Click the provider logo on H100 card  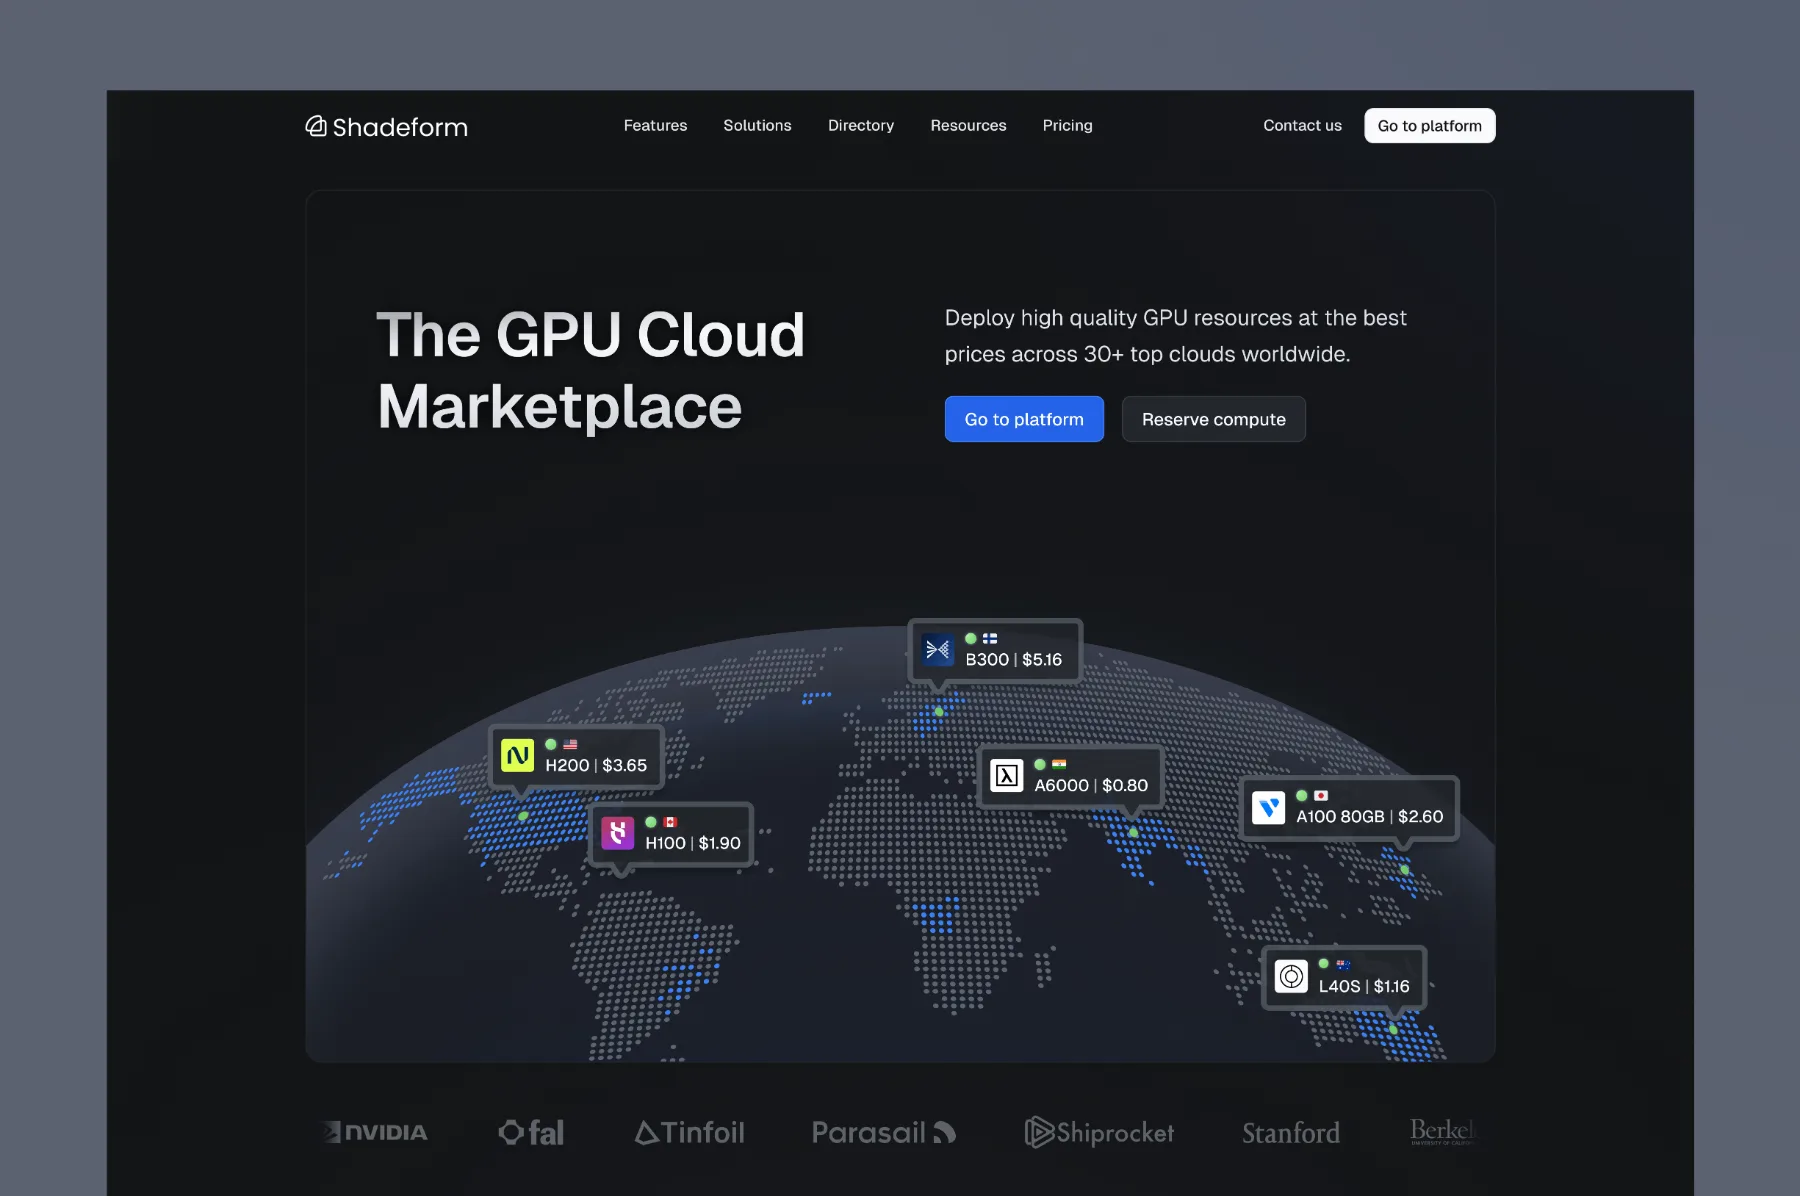click(617, 833)
